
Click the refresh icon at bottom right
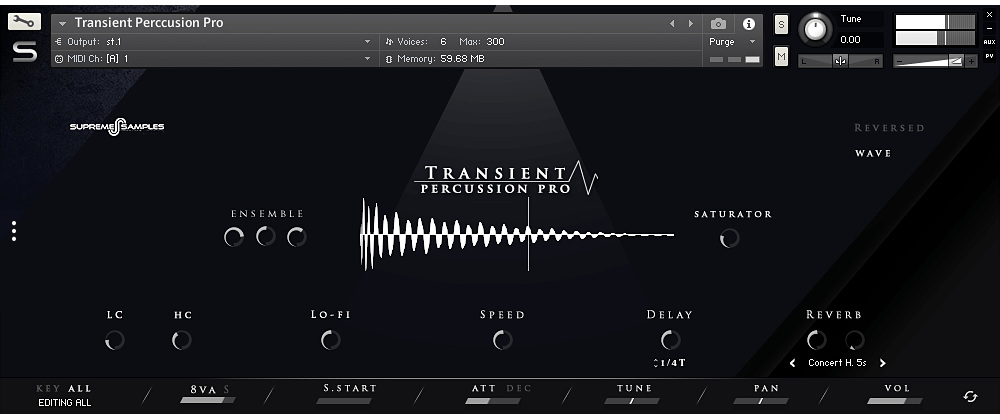[970, 396]
